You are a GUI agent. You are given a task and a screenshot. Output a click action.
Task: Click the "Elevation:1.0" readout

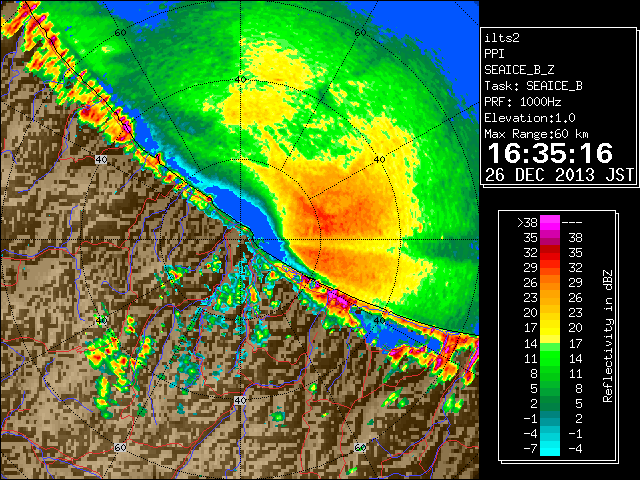click(x=530, y=118)
